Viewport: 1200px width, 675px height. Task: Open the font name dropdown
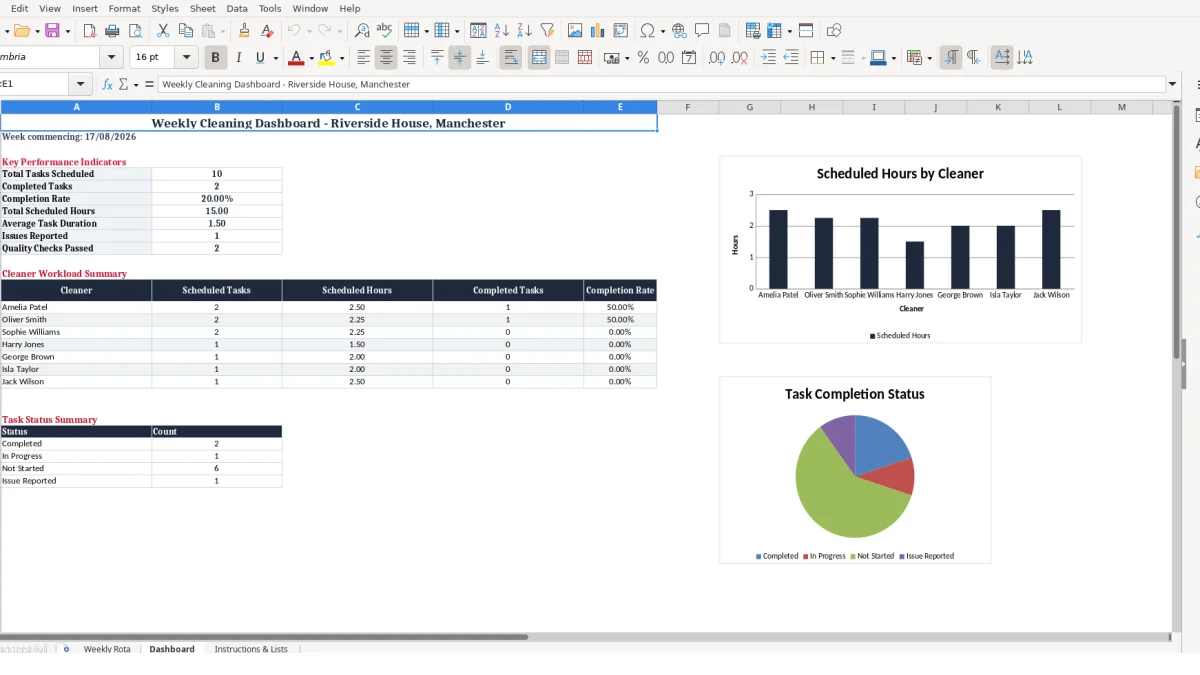click(111, 58)
